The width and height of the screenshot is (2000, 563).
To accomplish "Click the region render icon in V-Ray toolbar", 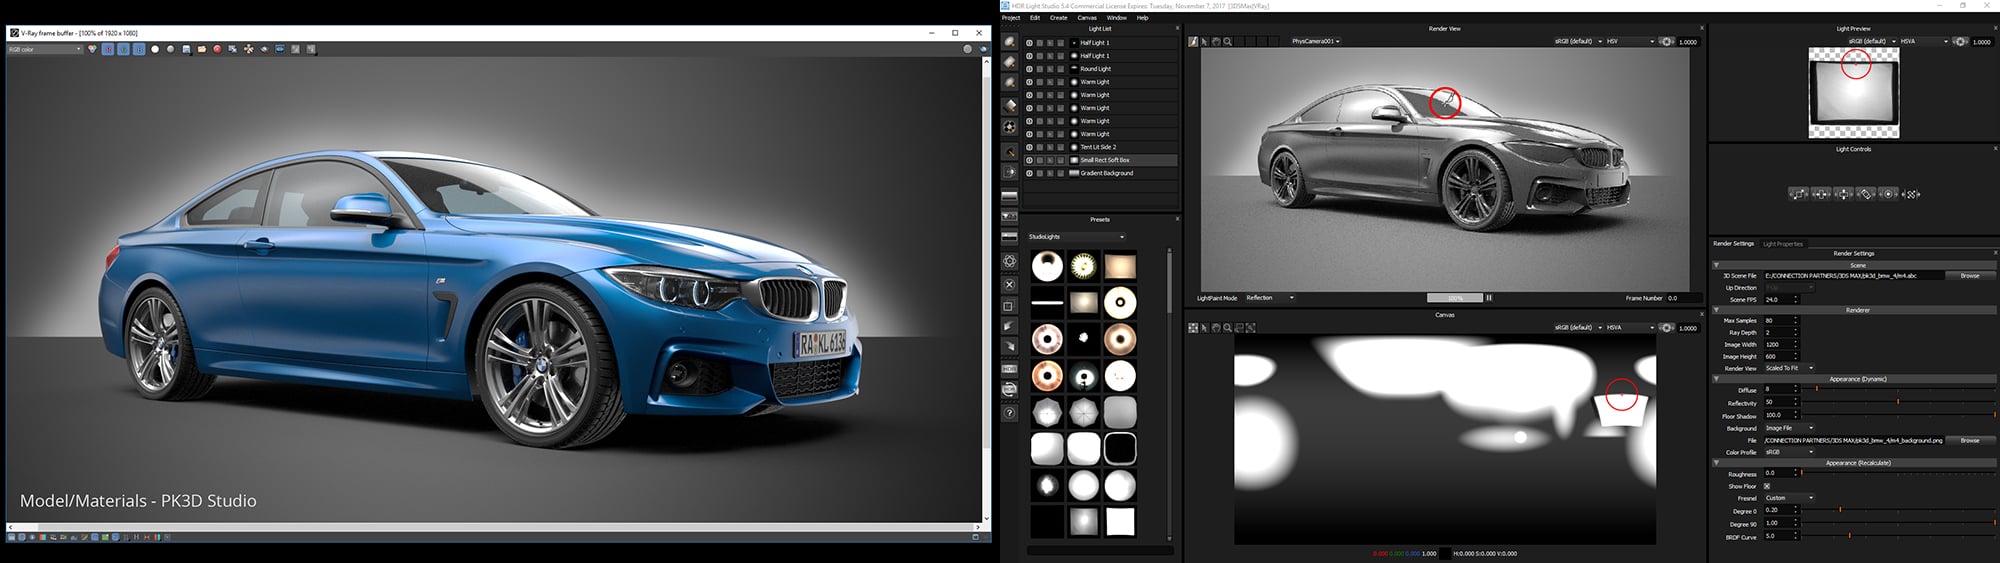I will pyautogui.click(x=264, y=49).
